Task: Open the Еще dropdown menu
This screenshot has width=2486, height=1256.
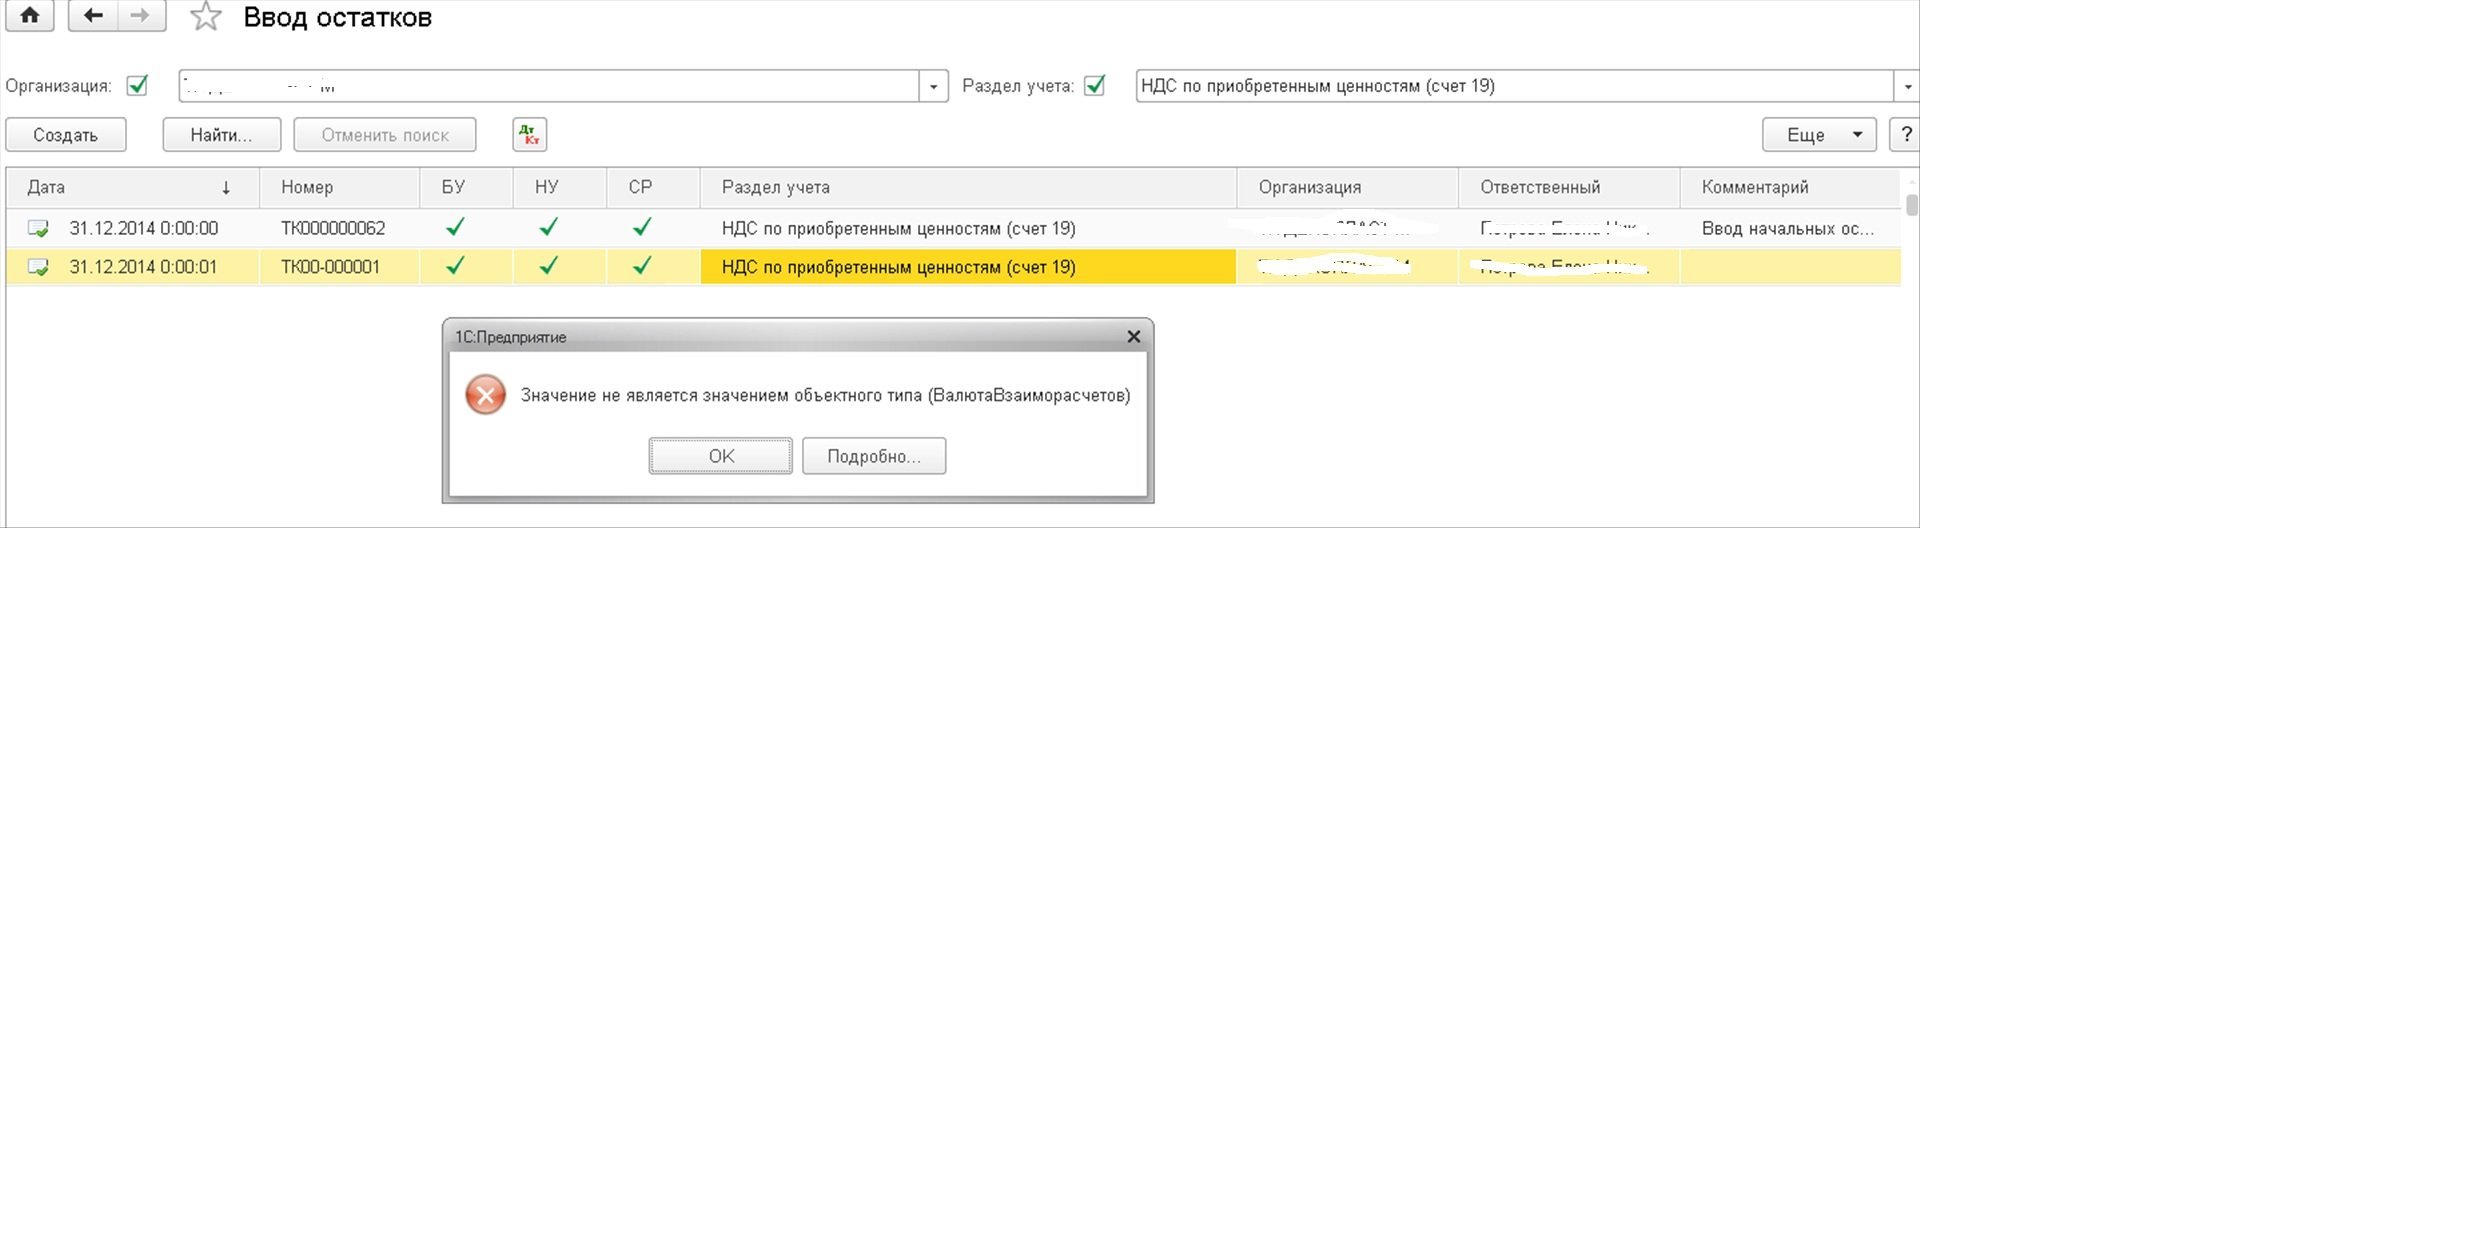Action: click(1818, 135)
